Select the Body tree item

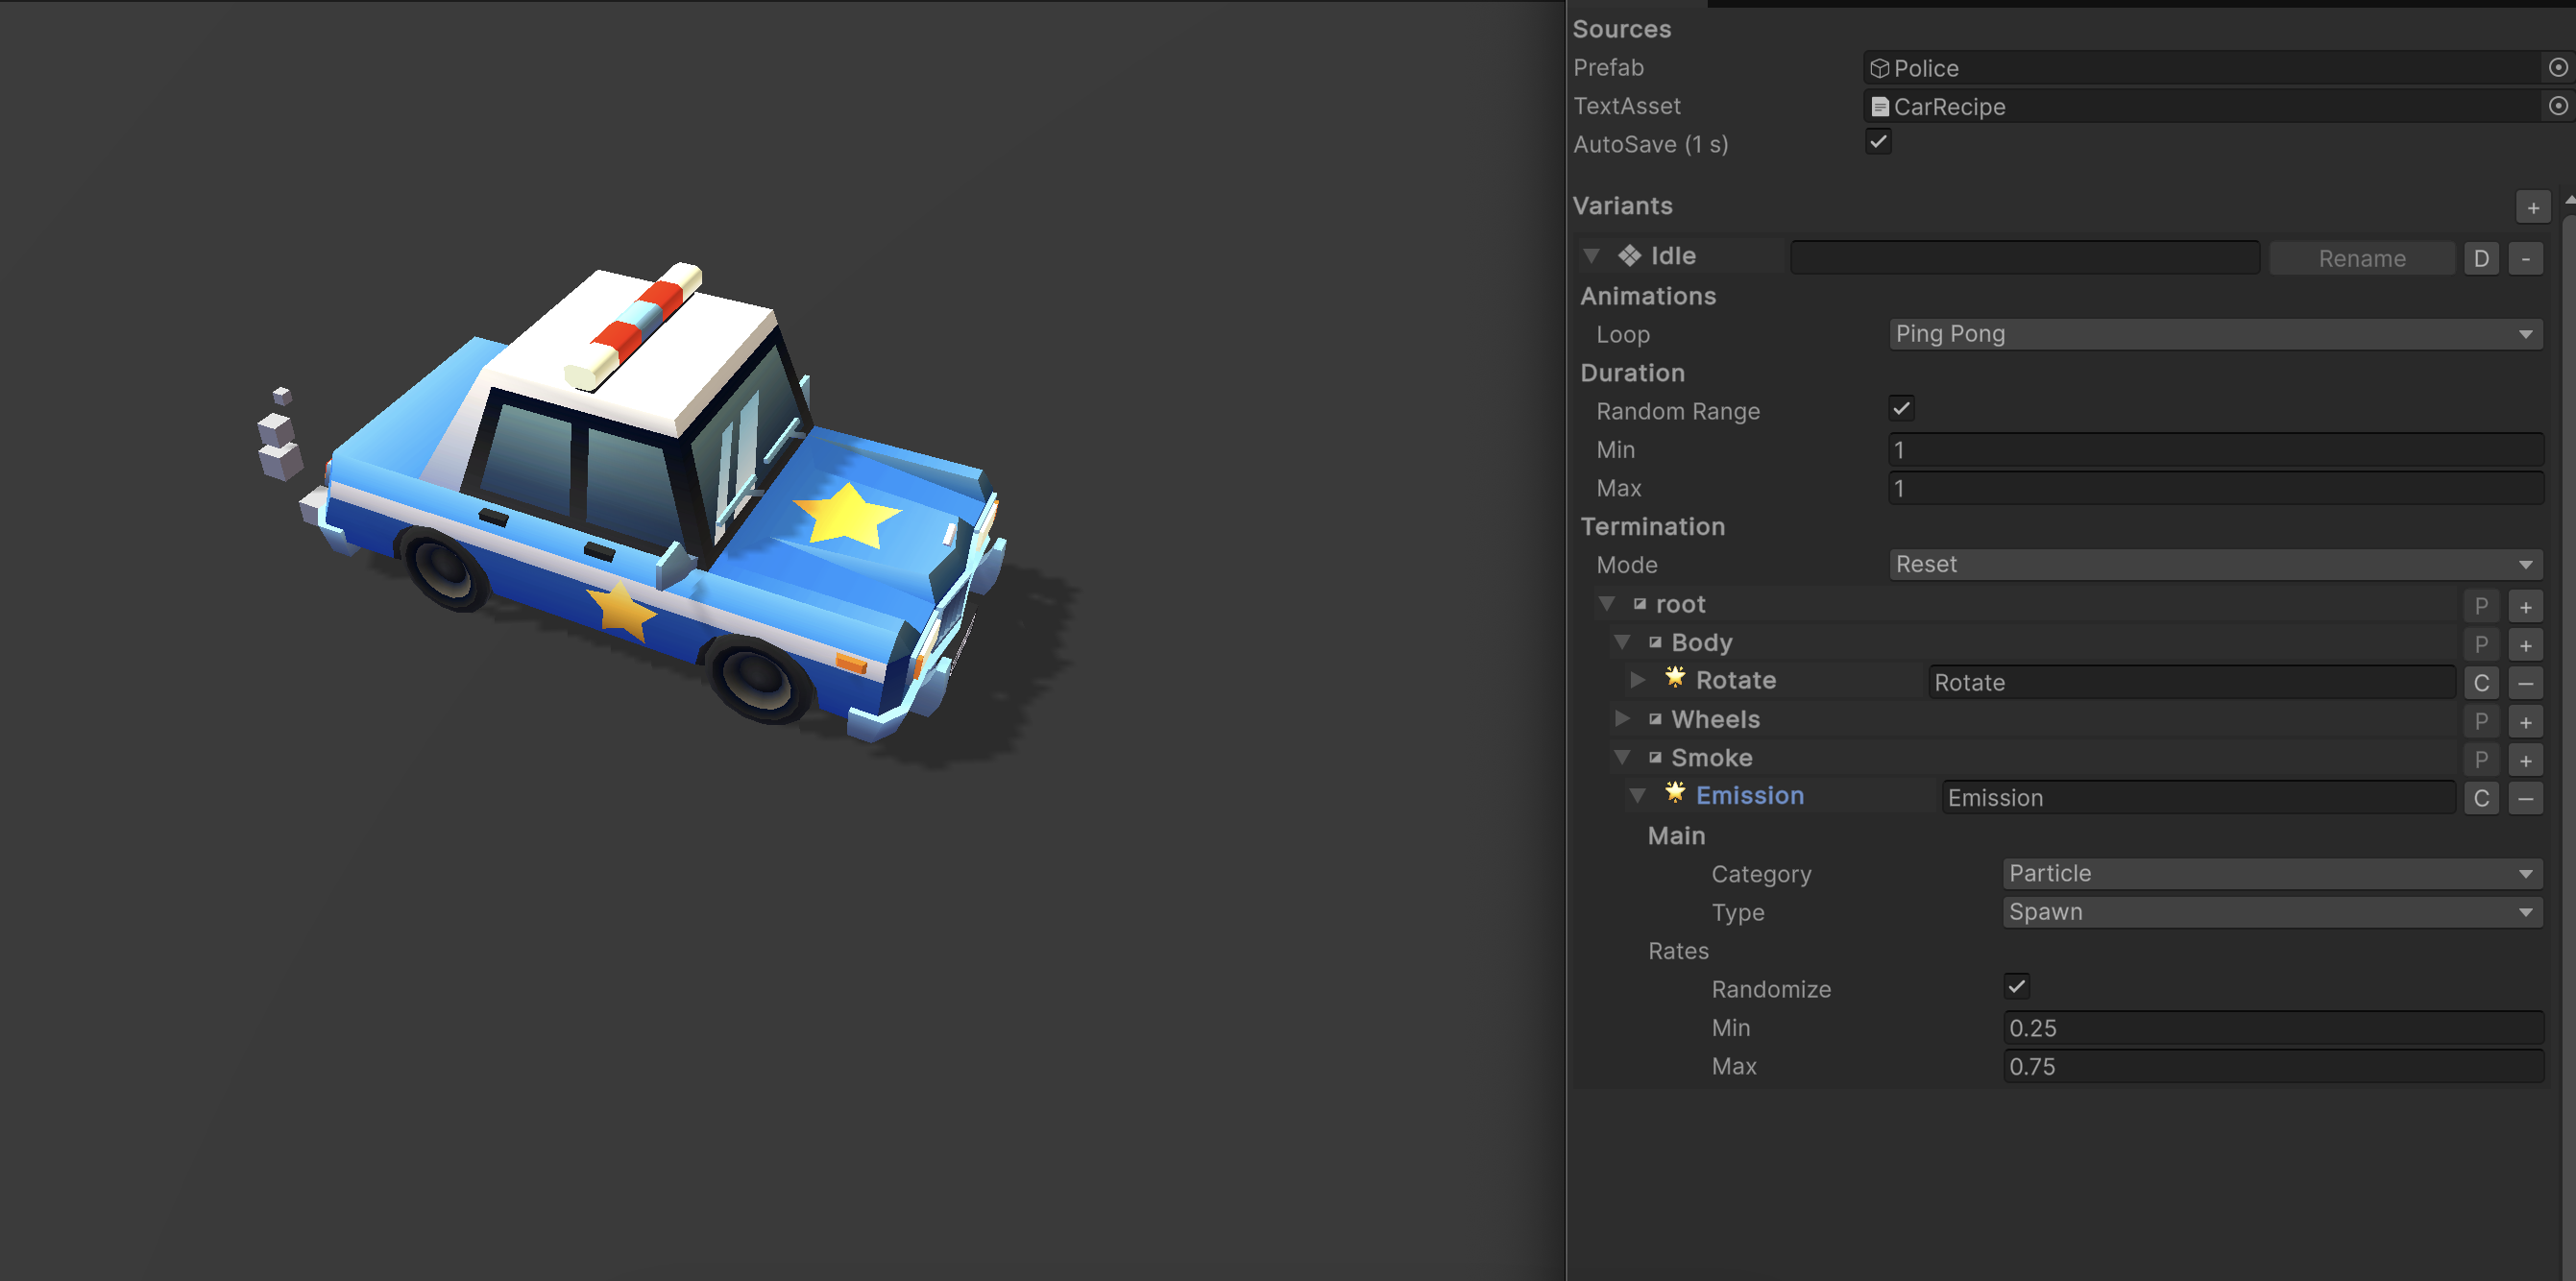coord(1701,642)
